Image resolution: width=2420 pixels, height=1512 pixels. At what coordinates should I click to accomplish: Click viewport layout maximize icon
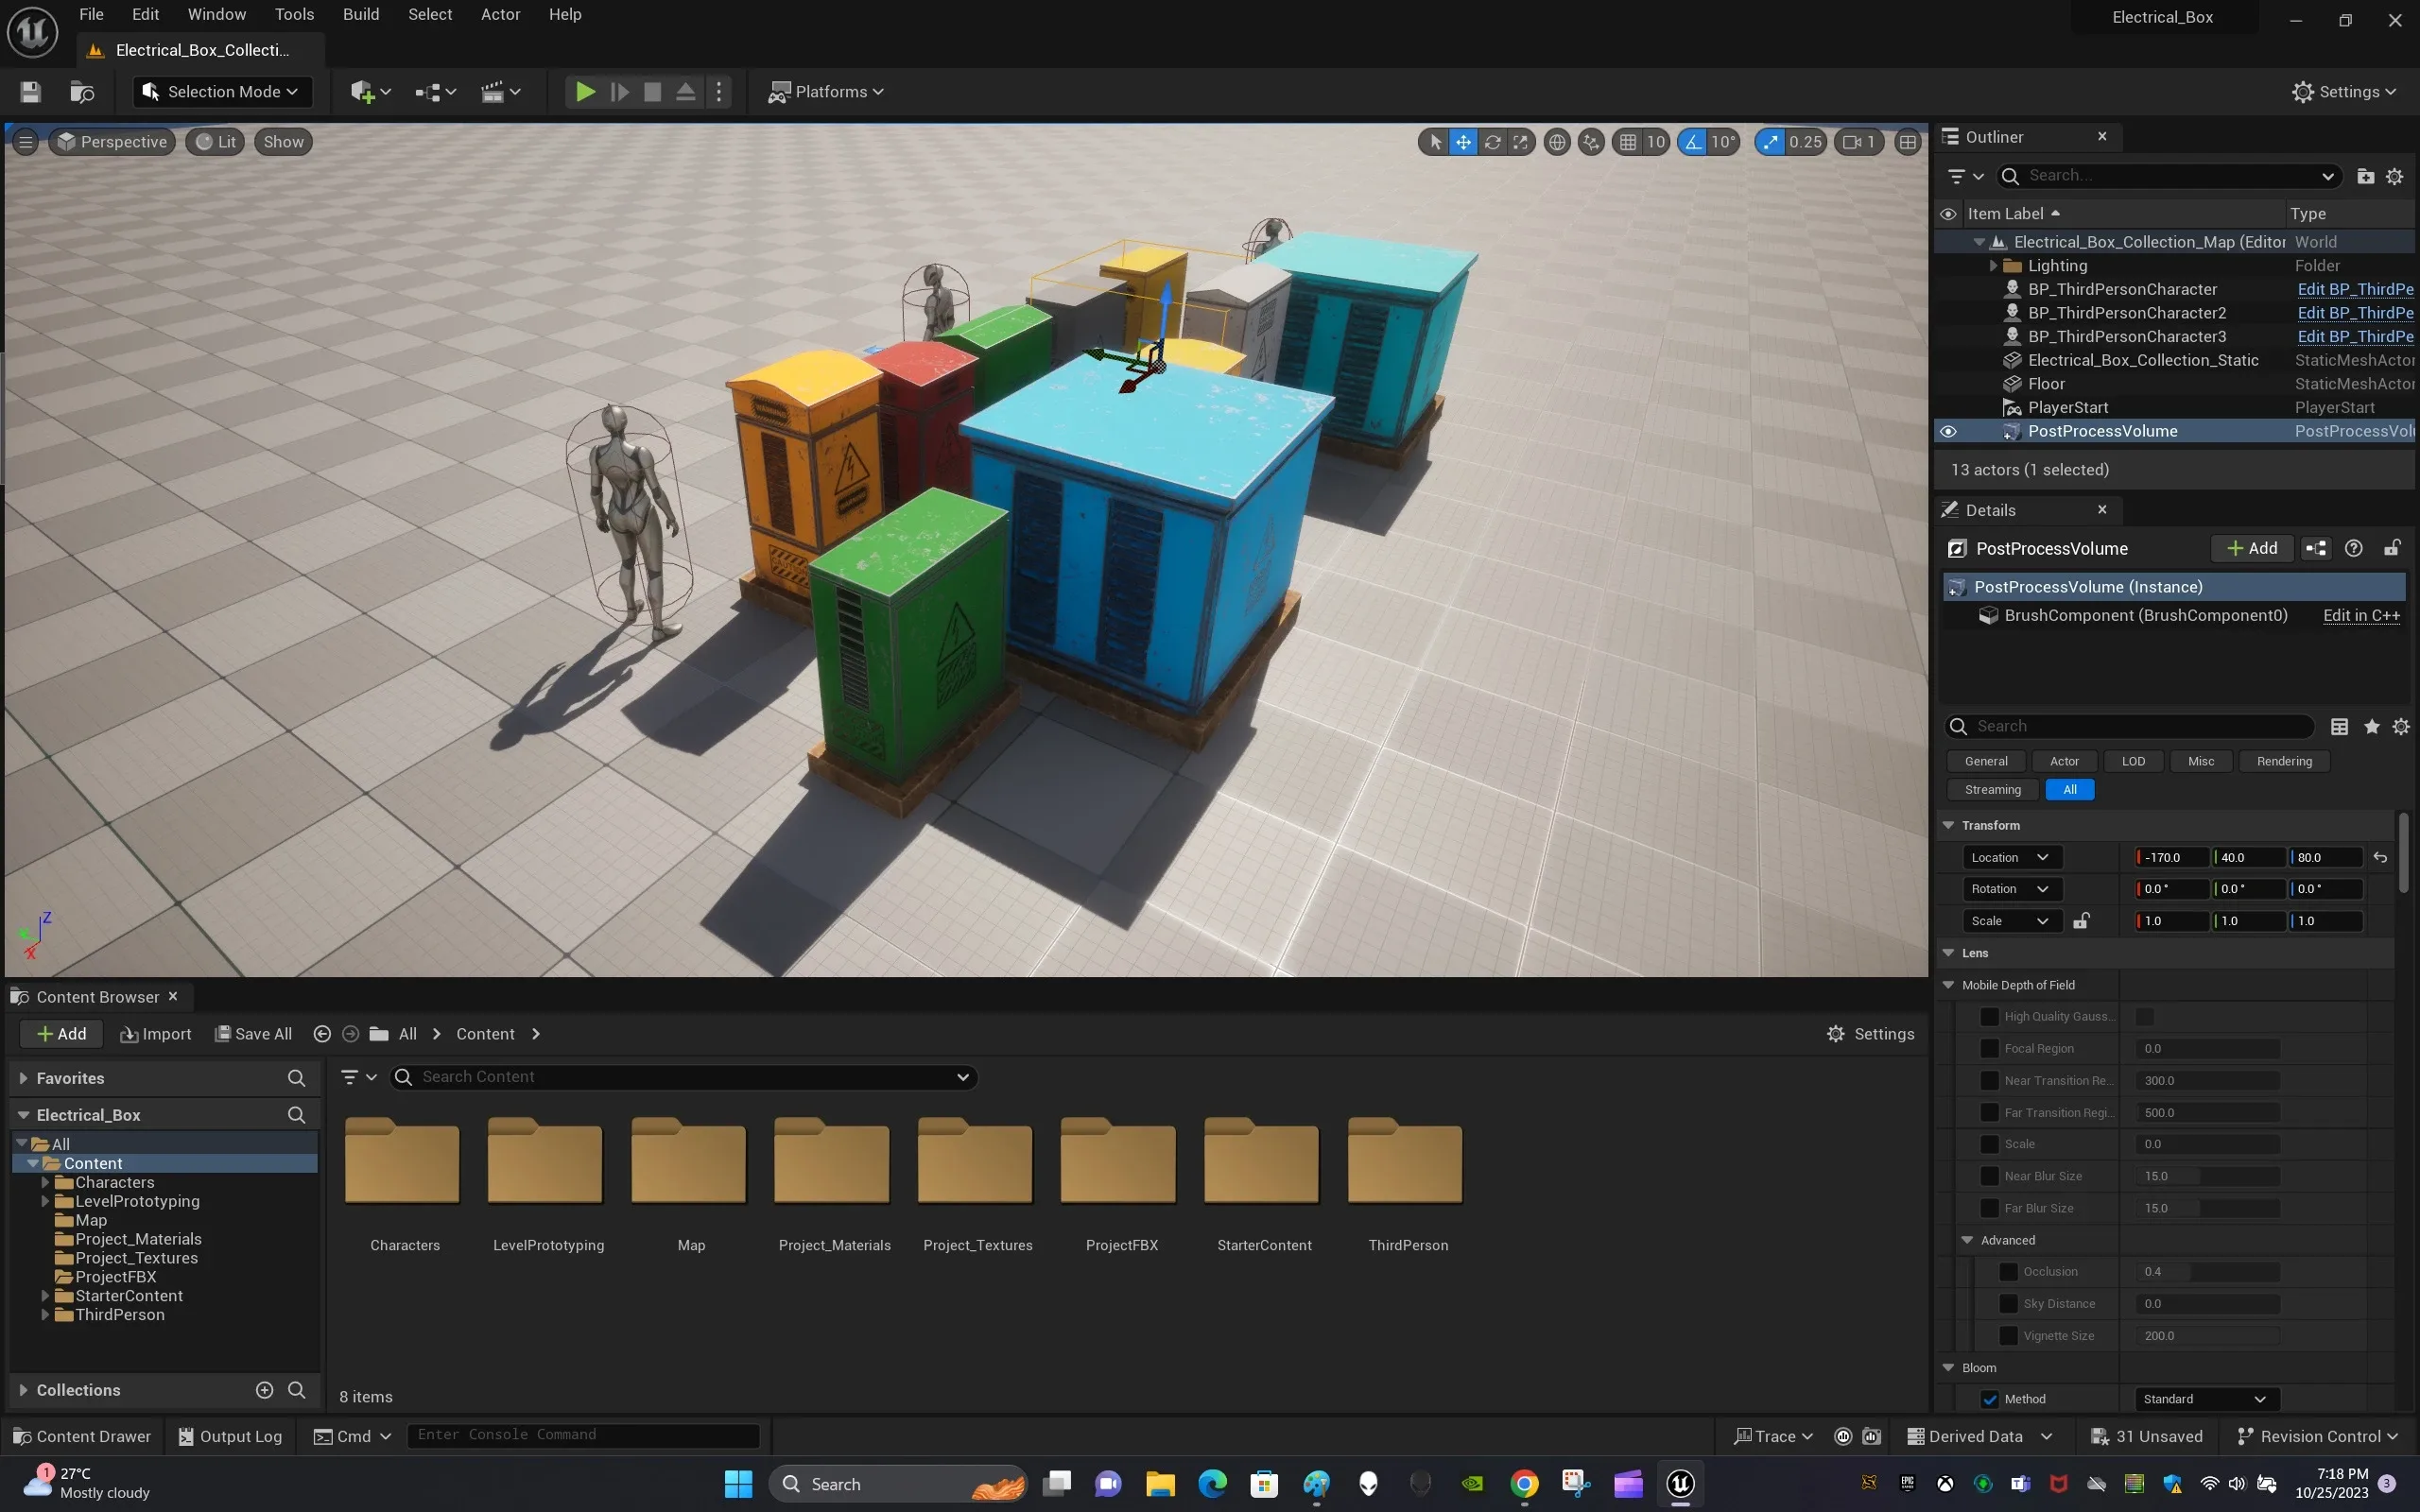[1908, 142]
